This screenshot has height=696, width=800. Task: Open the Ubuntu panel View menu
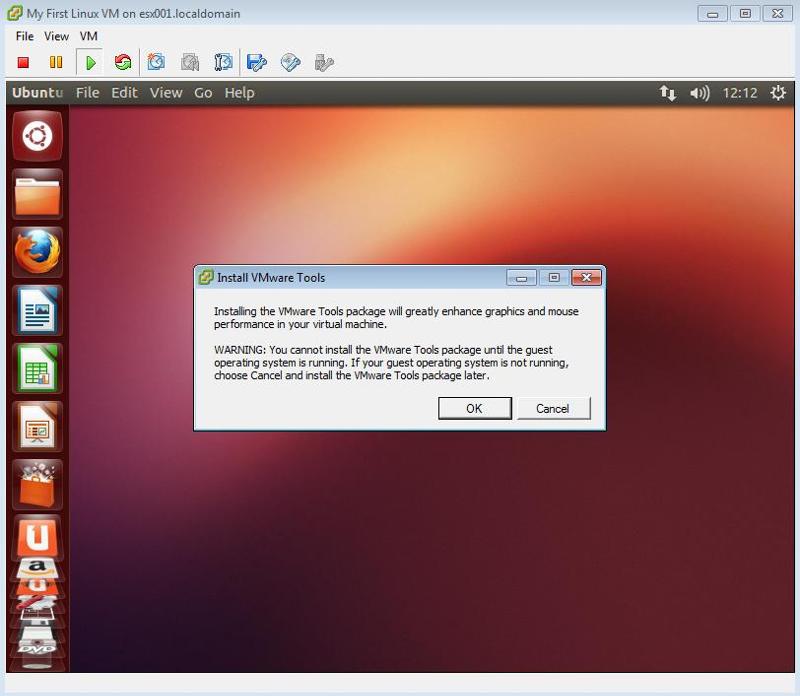tap(166, 93)
